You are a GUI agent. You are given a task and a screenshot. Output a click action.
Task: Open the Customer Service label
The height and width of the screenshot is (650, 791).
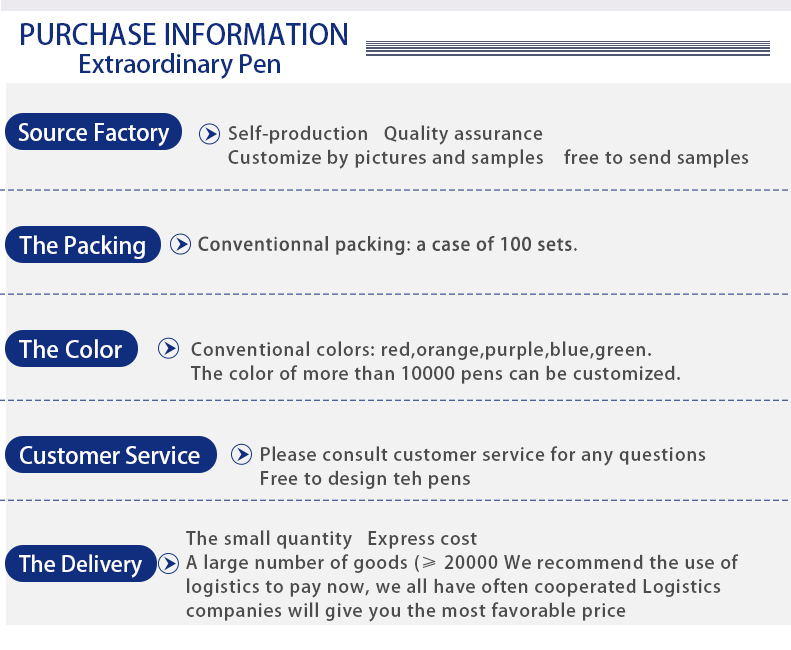[110, 456]
